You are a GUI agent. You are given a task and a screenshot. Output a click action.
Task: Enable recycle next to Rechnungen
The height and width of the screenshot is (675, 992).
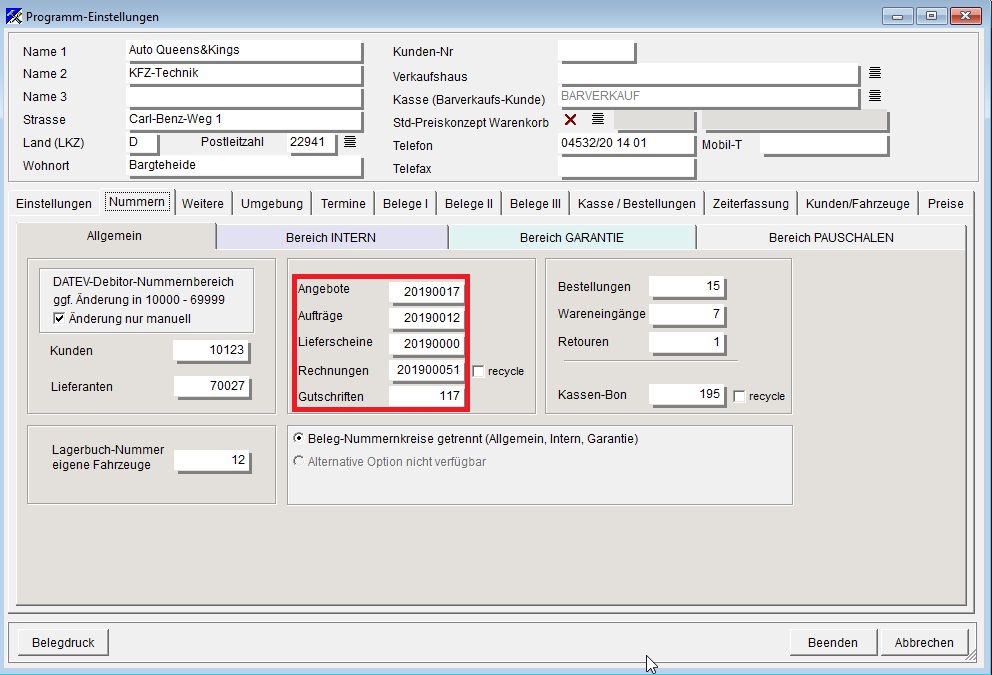pos(478,371)
